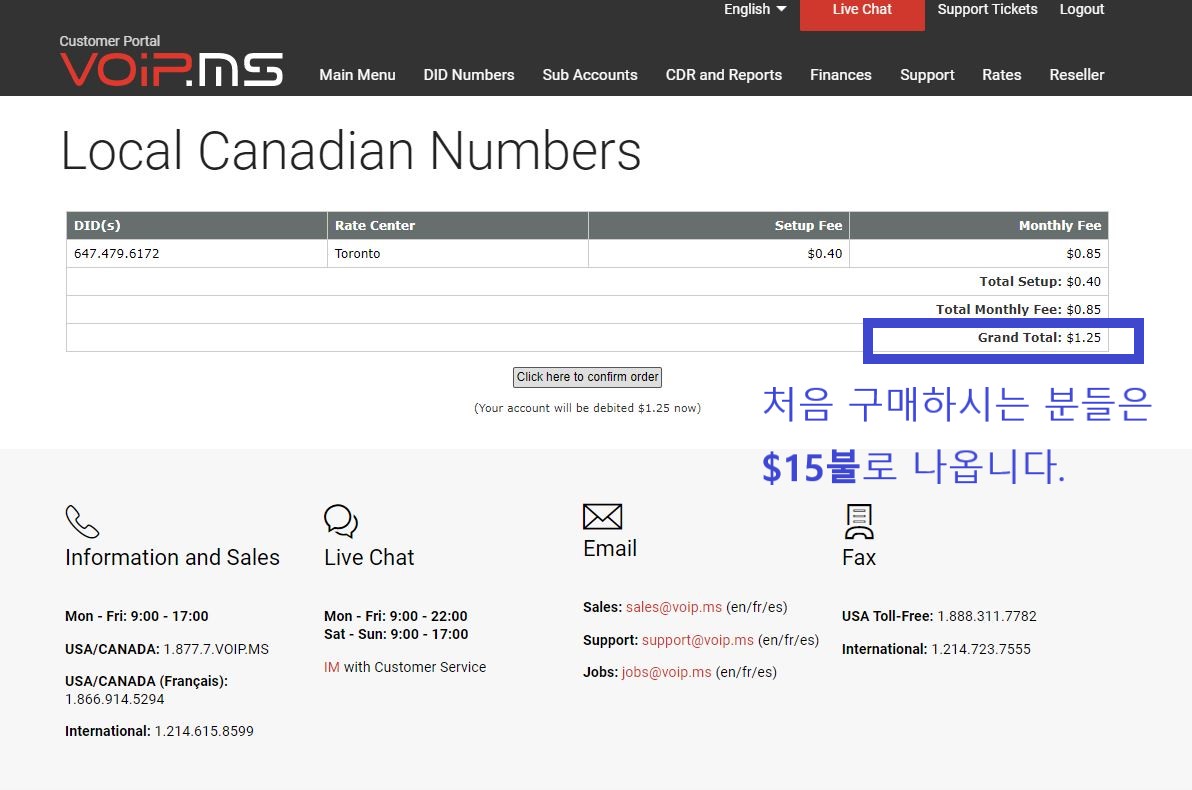Screen dimensions: 1192x790
Task: Click the phone icon above Information and Sales
Action: tap(82, 522)
